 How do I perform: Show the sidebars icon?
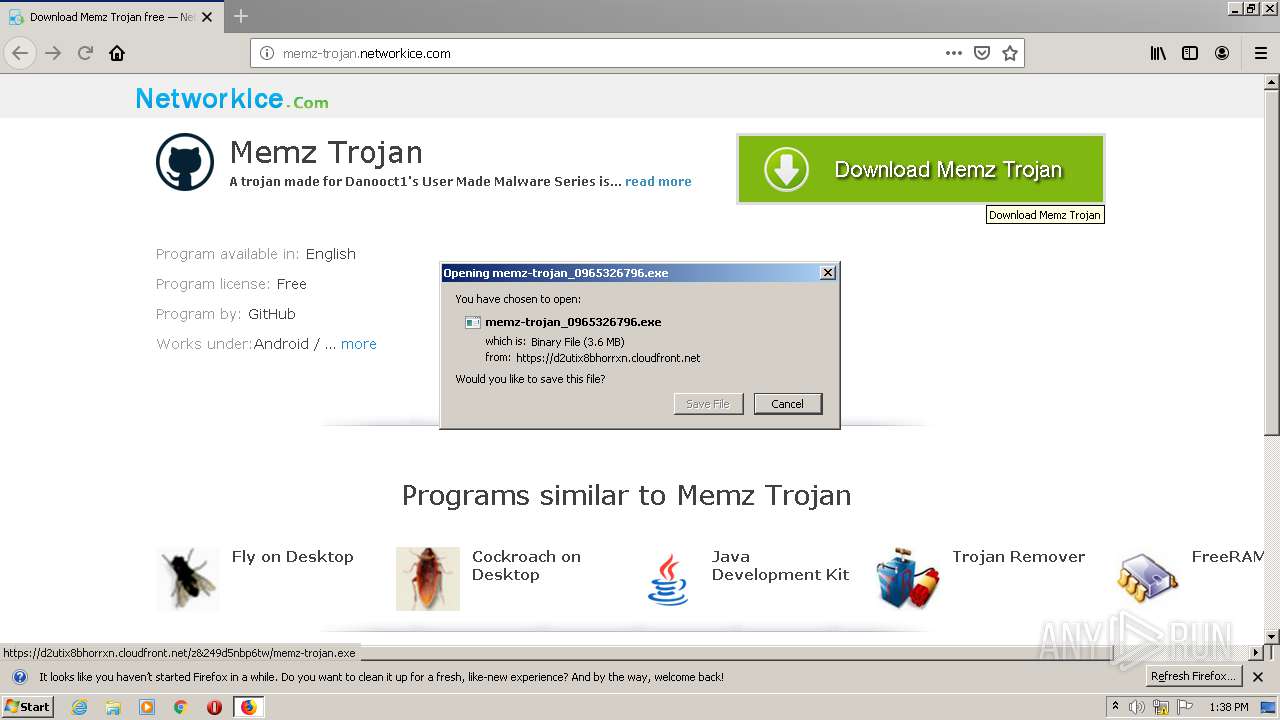coord(1190,53)
